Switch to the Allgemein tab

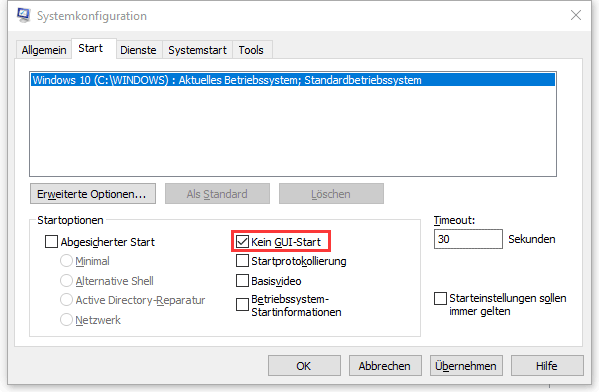(x=44, y=50)
